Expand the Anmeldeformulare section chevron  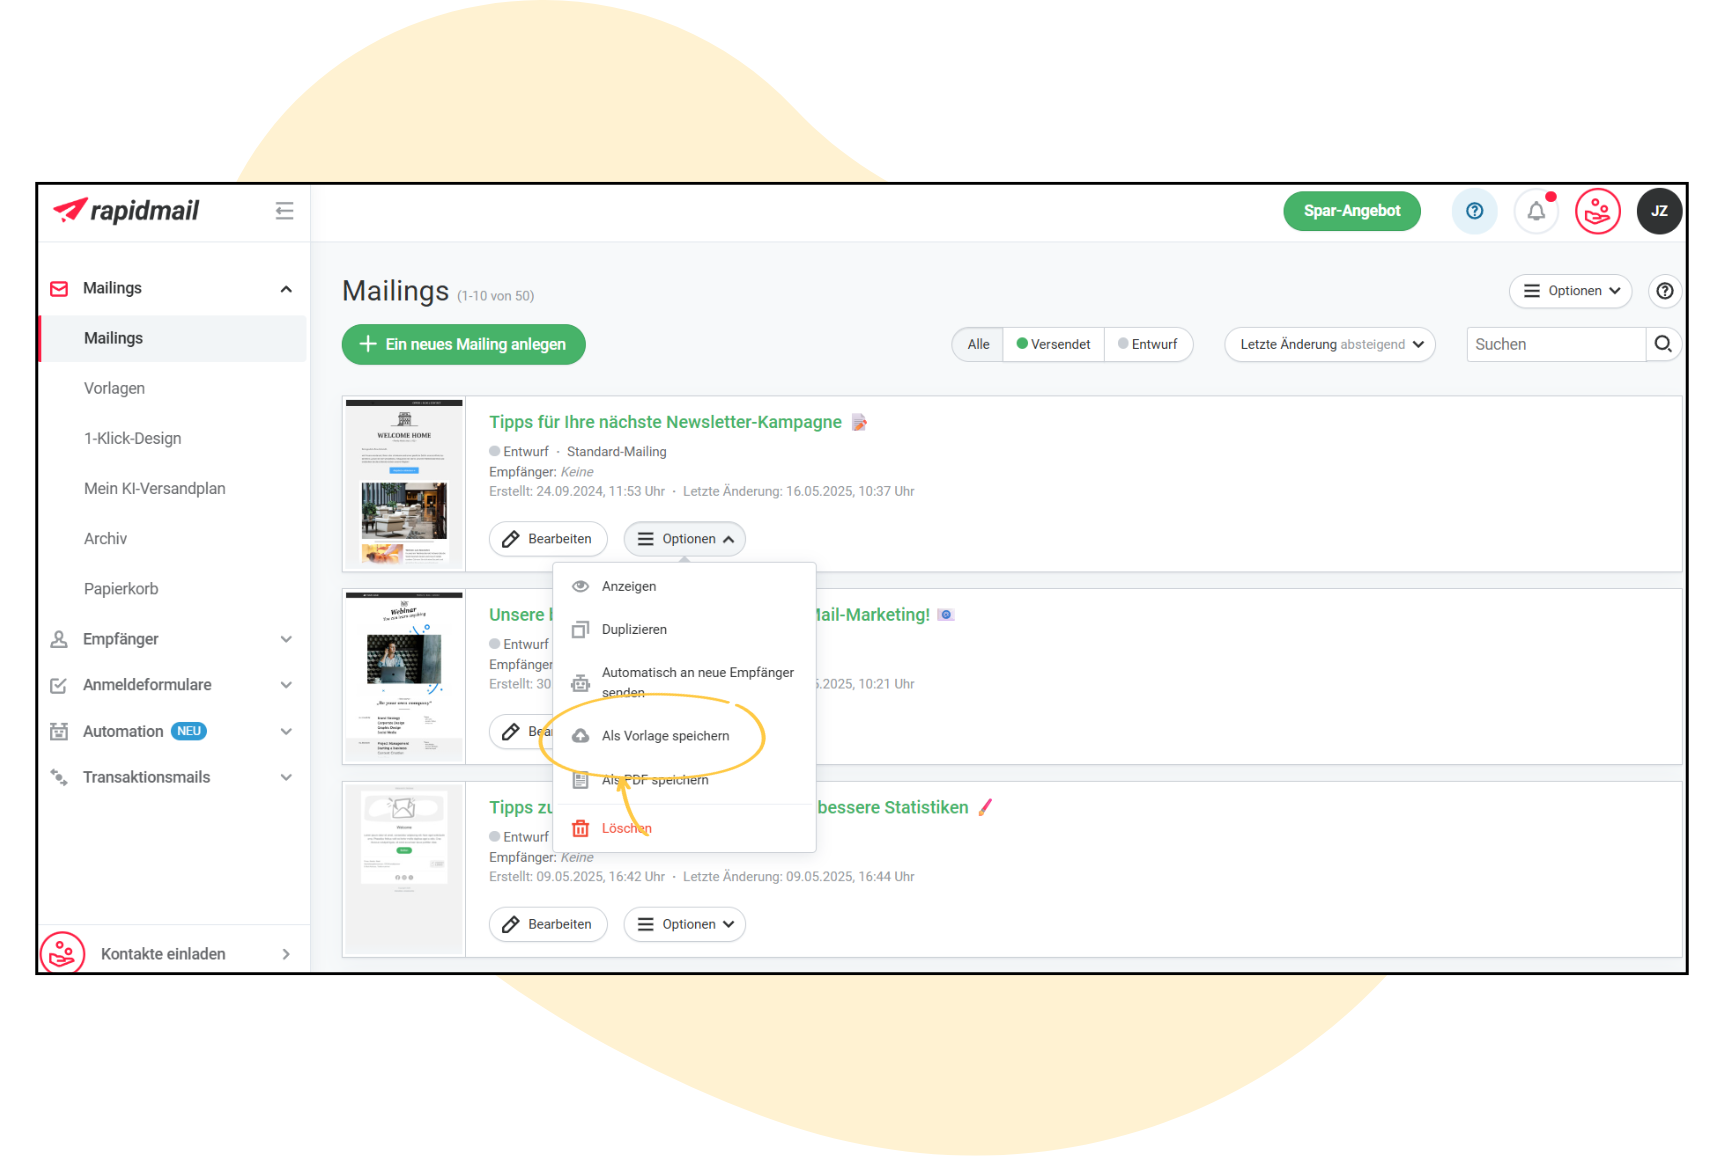coord(286,685)
